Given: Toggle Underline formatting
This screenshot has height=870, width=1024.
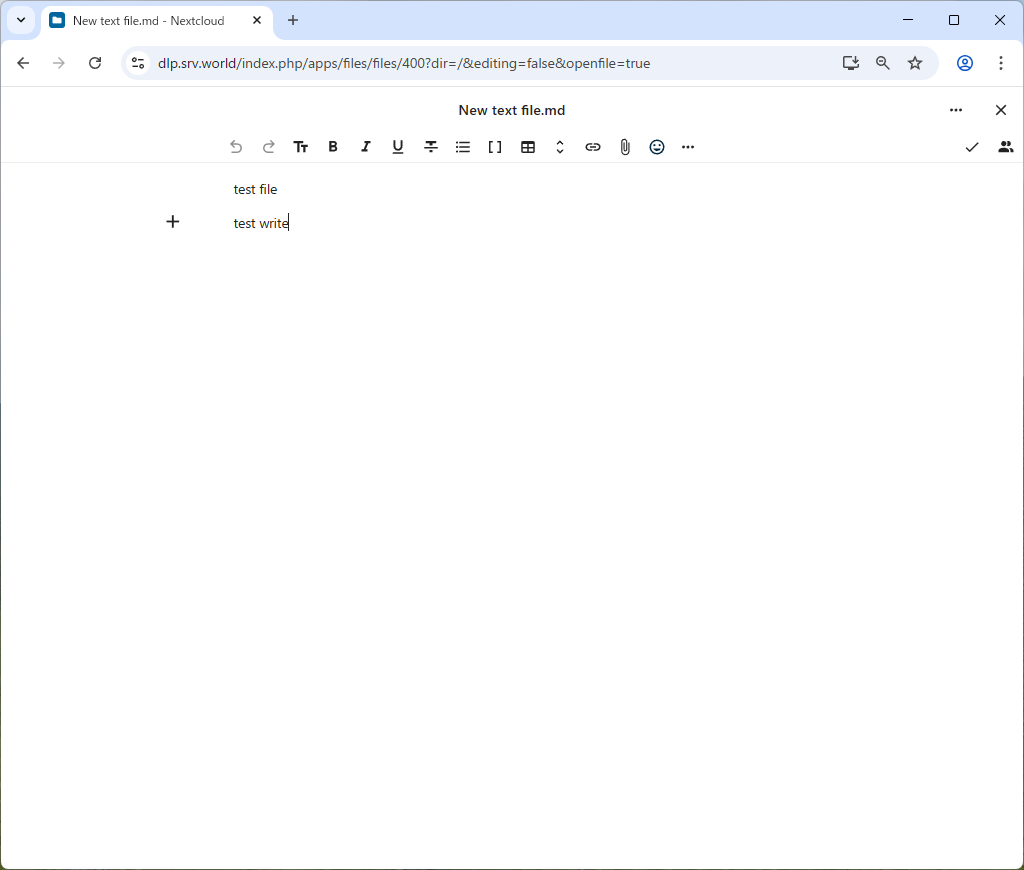Looking at the screenshot, I should (x=398, y=147).
